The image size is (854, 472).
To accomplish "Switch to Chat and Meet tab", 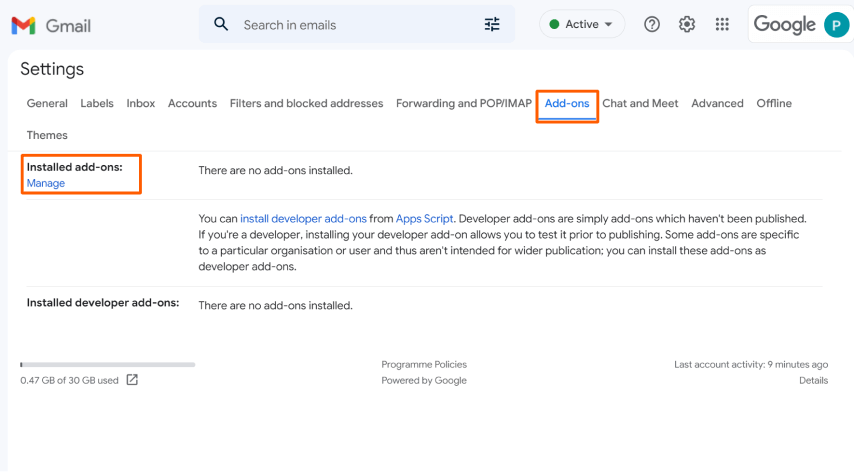I will point(640,103).
